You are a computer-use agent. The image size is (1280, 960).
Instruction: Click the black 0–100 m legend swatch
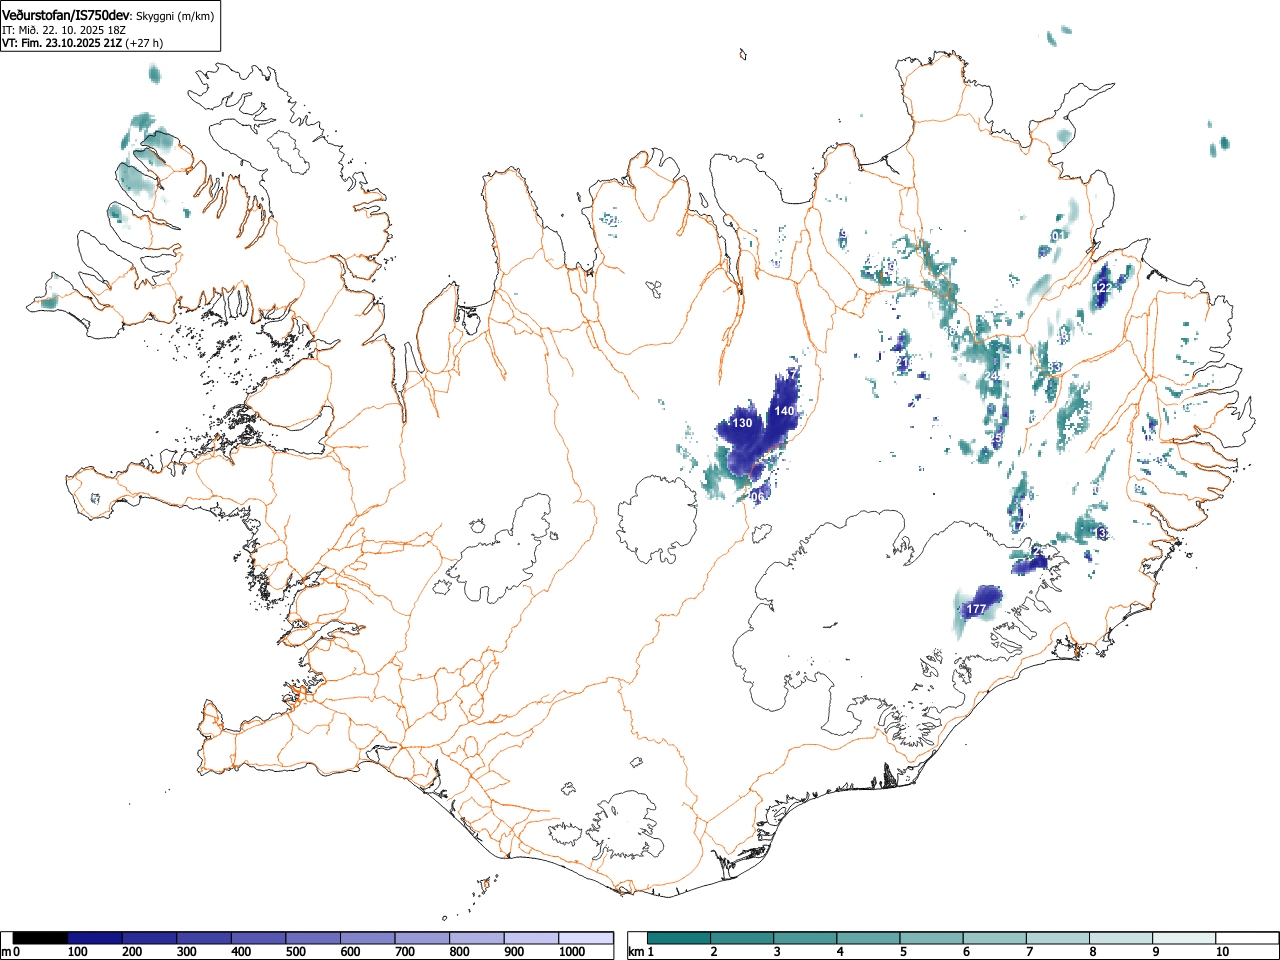(40, 938)
